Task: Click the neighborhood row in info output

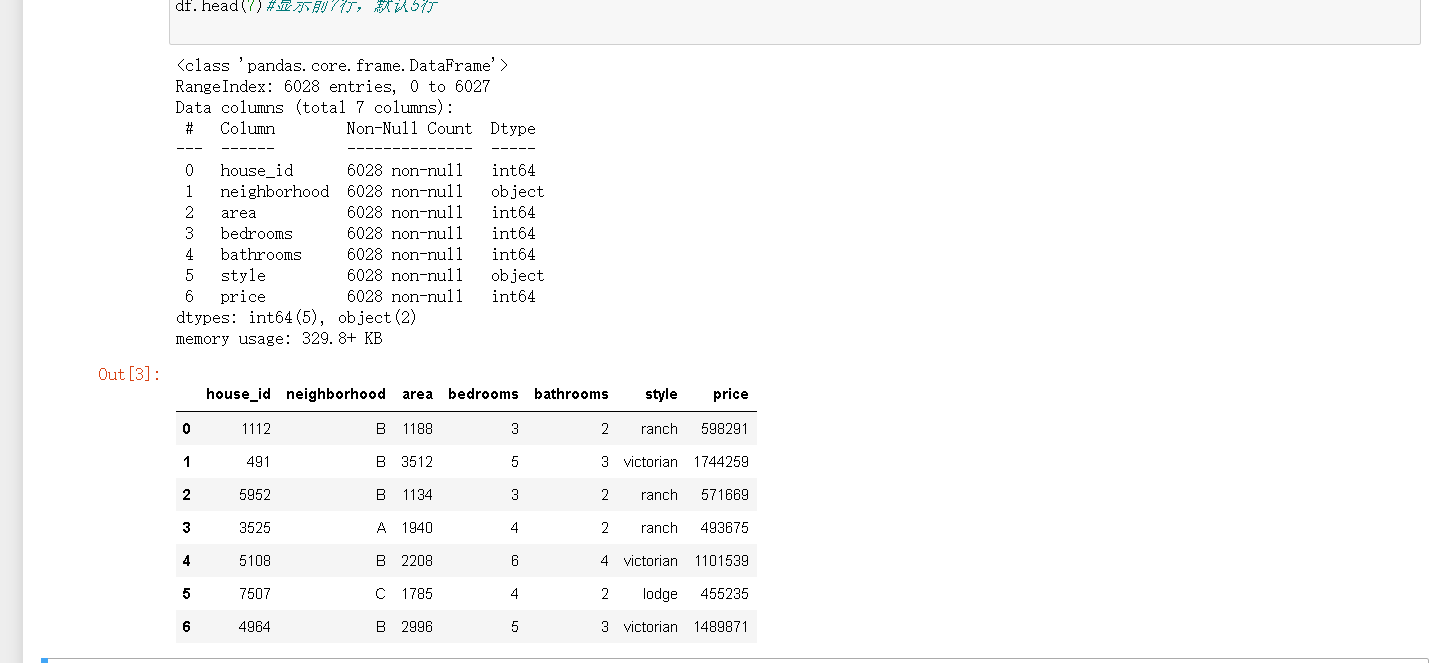Action: tap(365, 191)
